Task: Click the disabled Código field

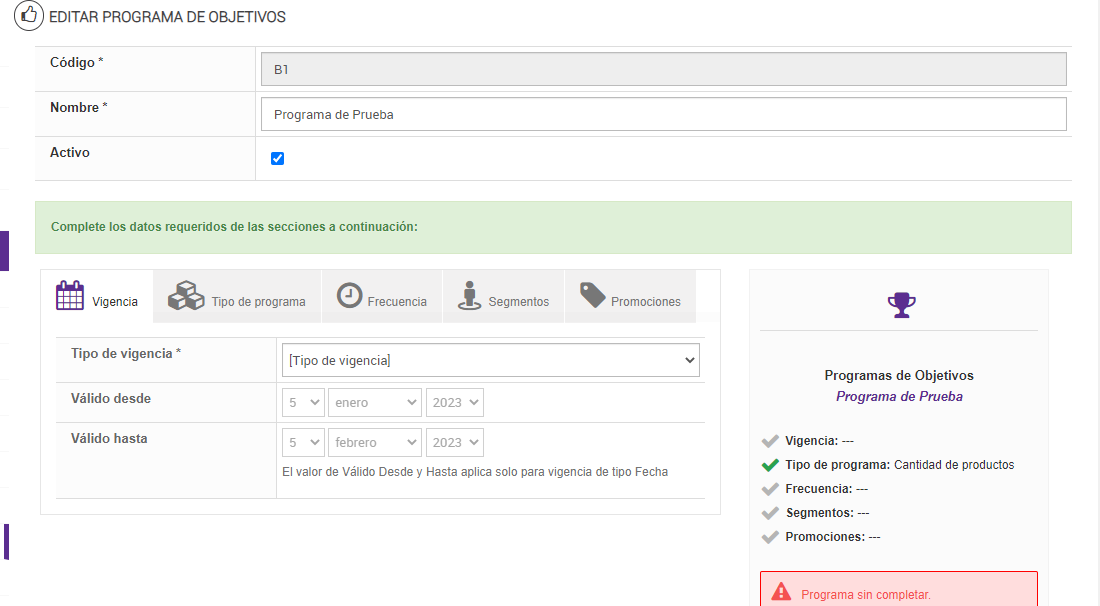Action: click(662, 69)
